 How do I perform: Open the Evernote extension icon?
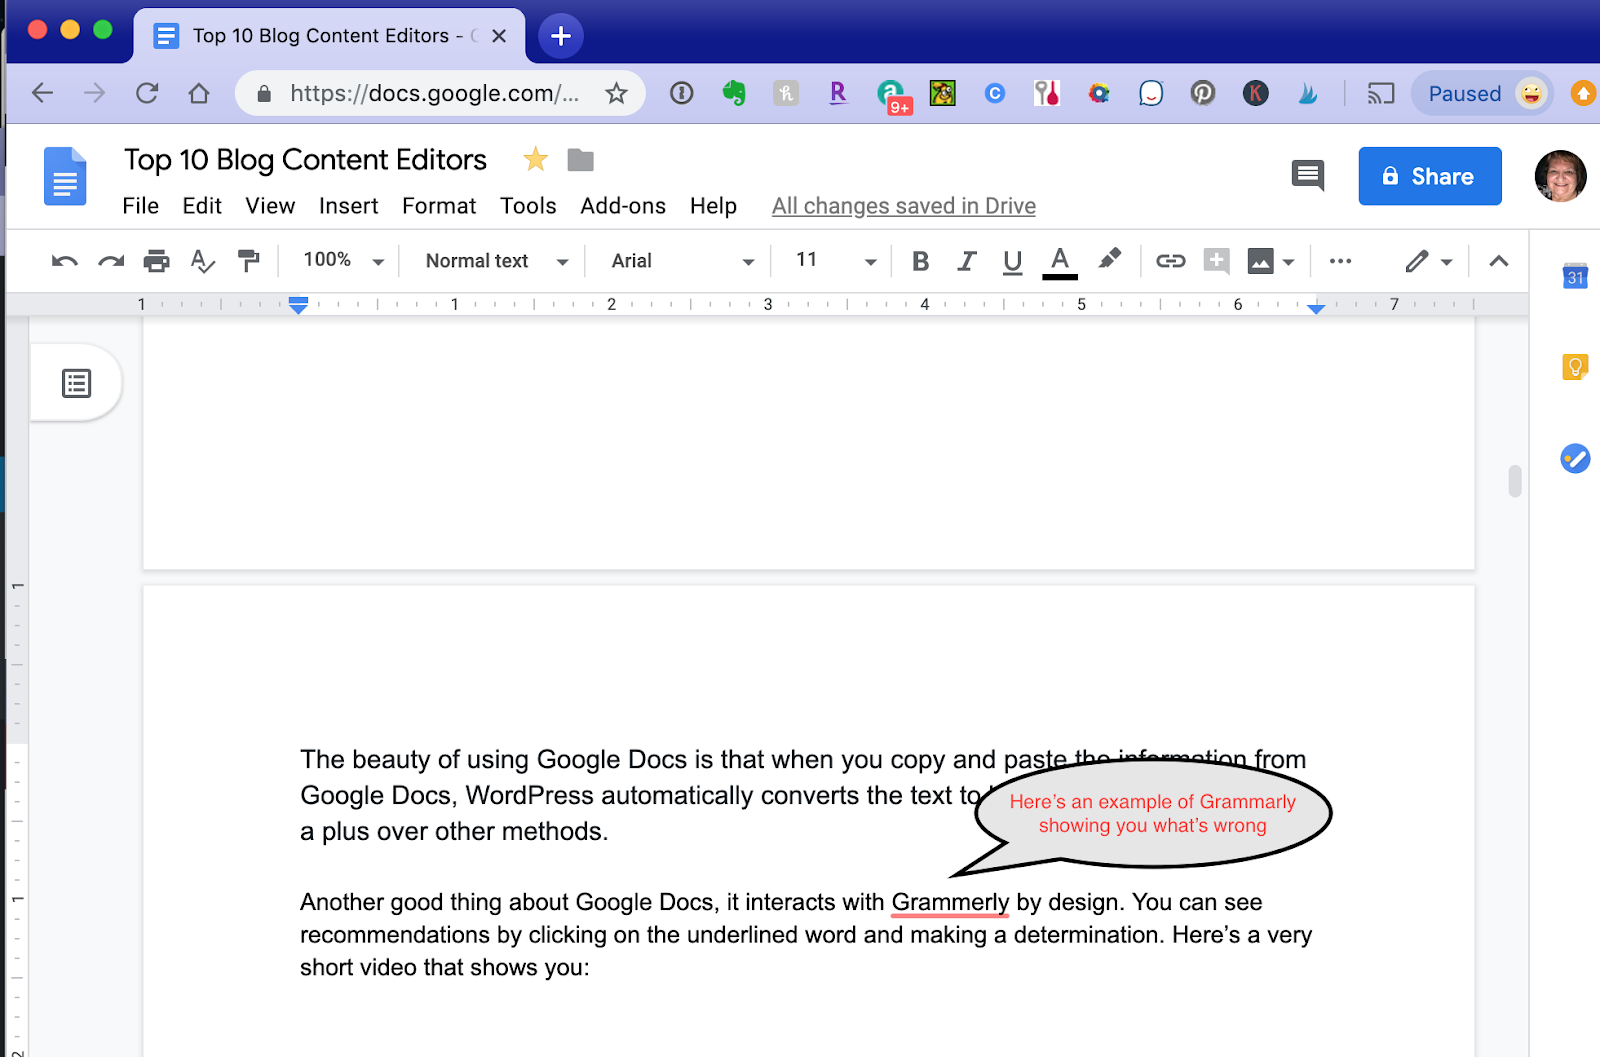pyautogui.click(x=734, y=93)
